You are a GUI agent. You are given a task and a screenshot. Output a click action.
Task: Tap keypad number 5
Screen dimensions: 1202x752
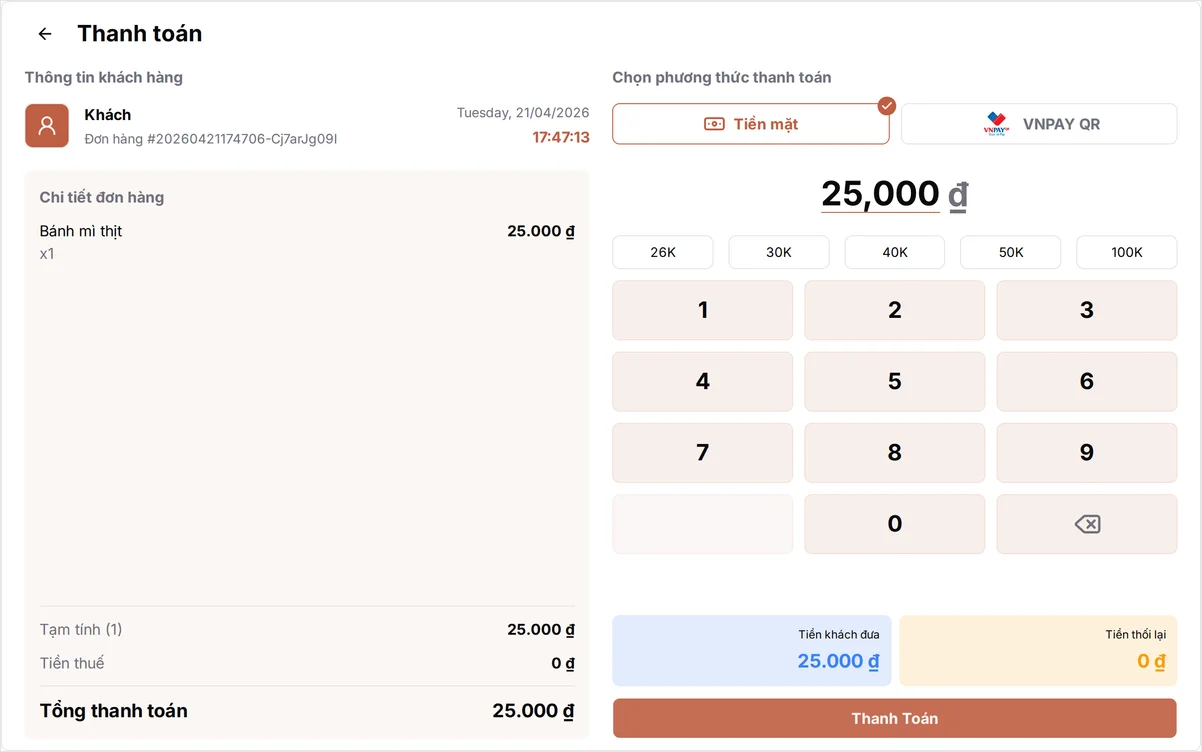[895, 381]
